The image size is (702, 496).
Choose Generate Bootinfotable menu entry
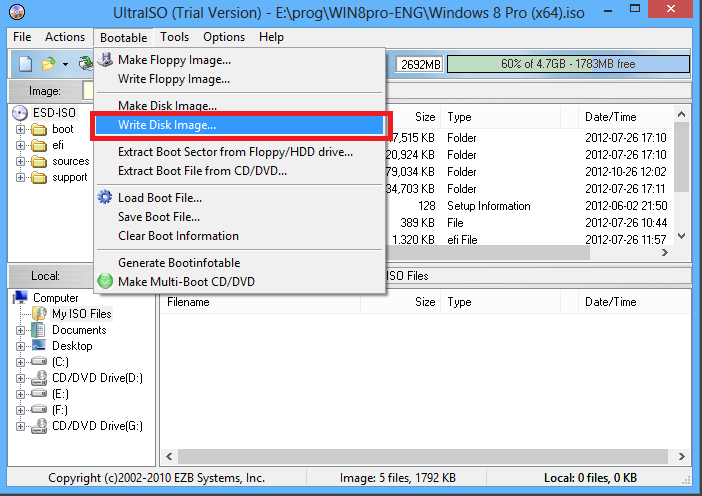(x=240, y=263)
